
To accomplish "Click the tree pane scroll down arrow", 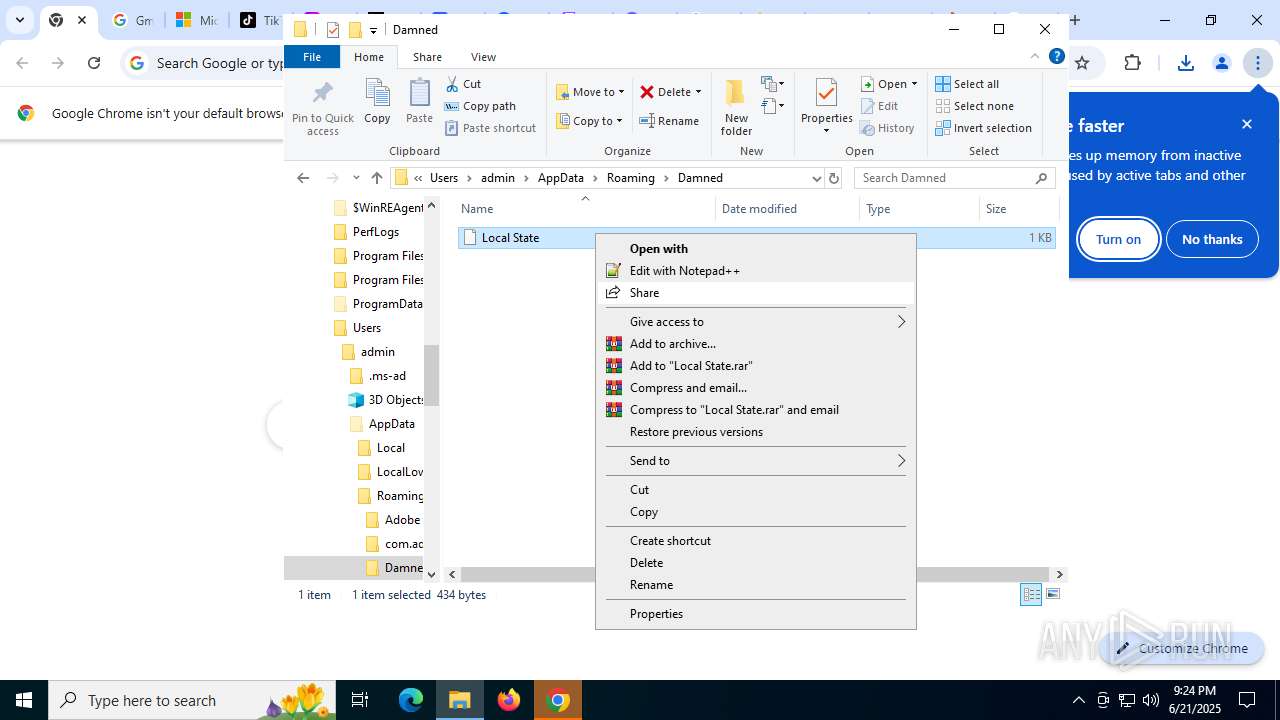I will click(432, 575).
